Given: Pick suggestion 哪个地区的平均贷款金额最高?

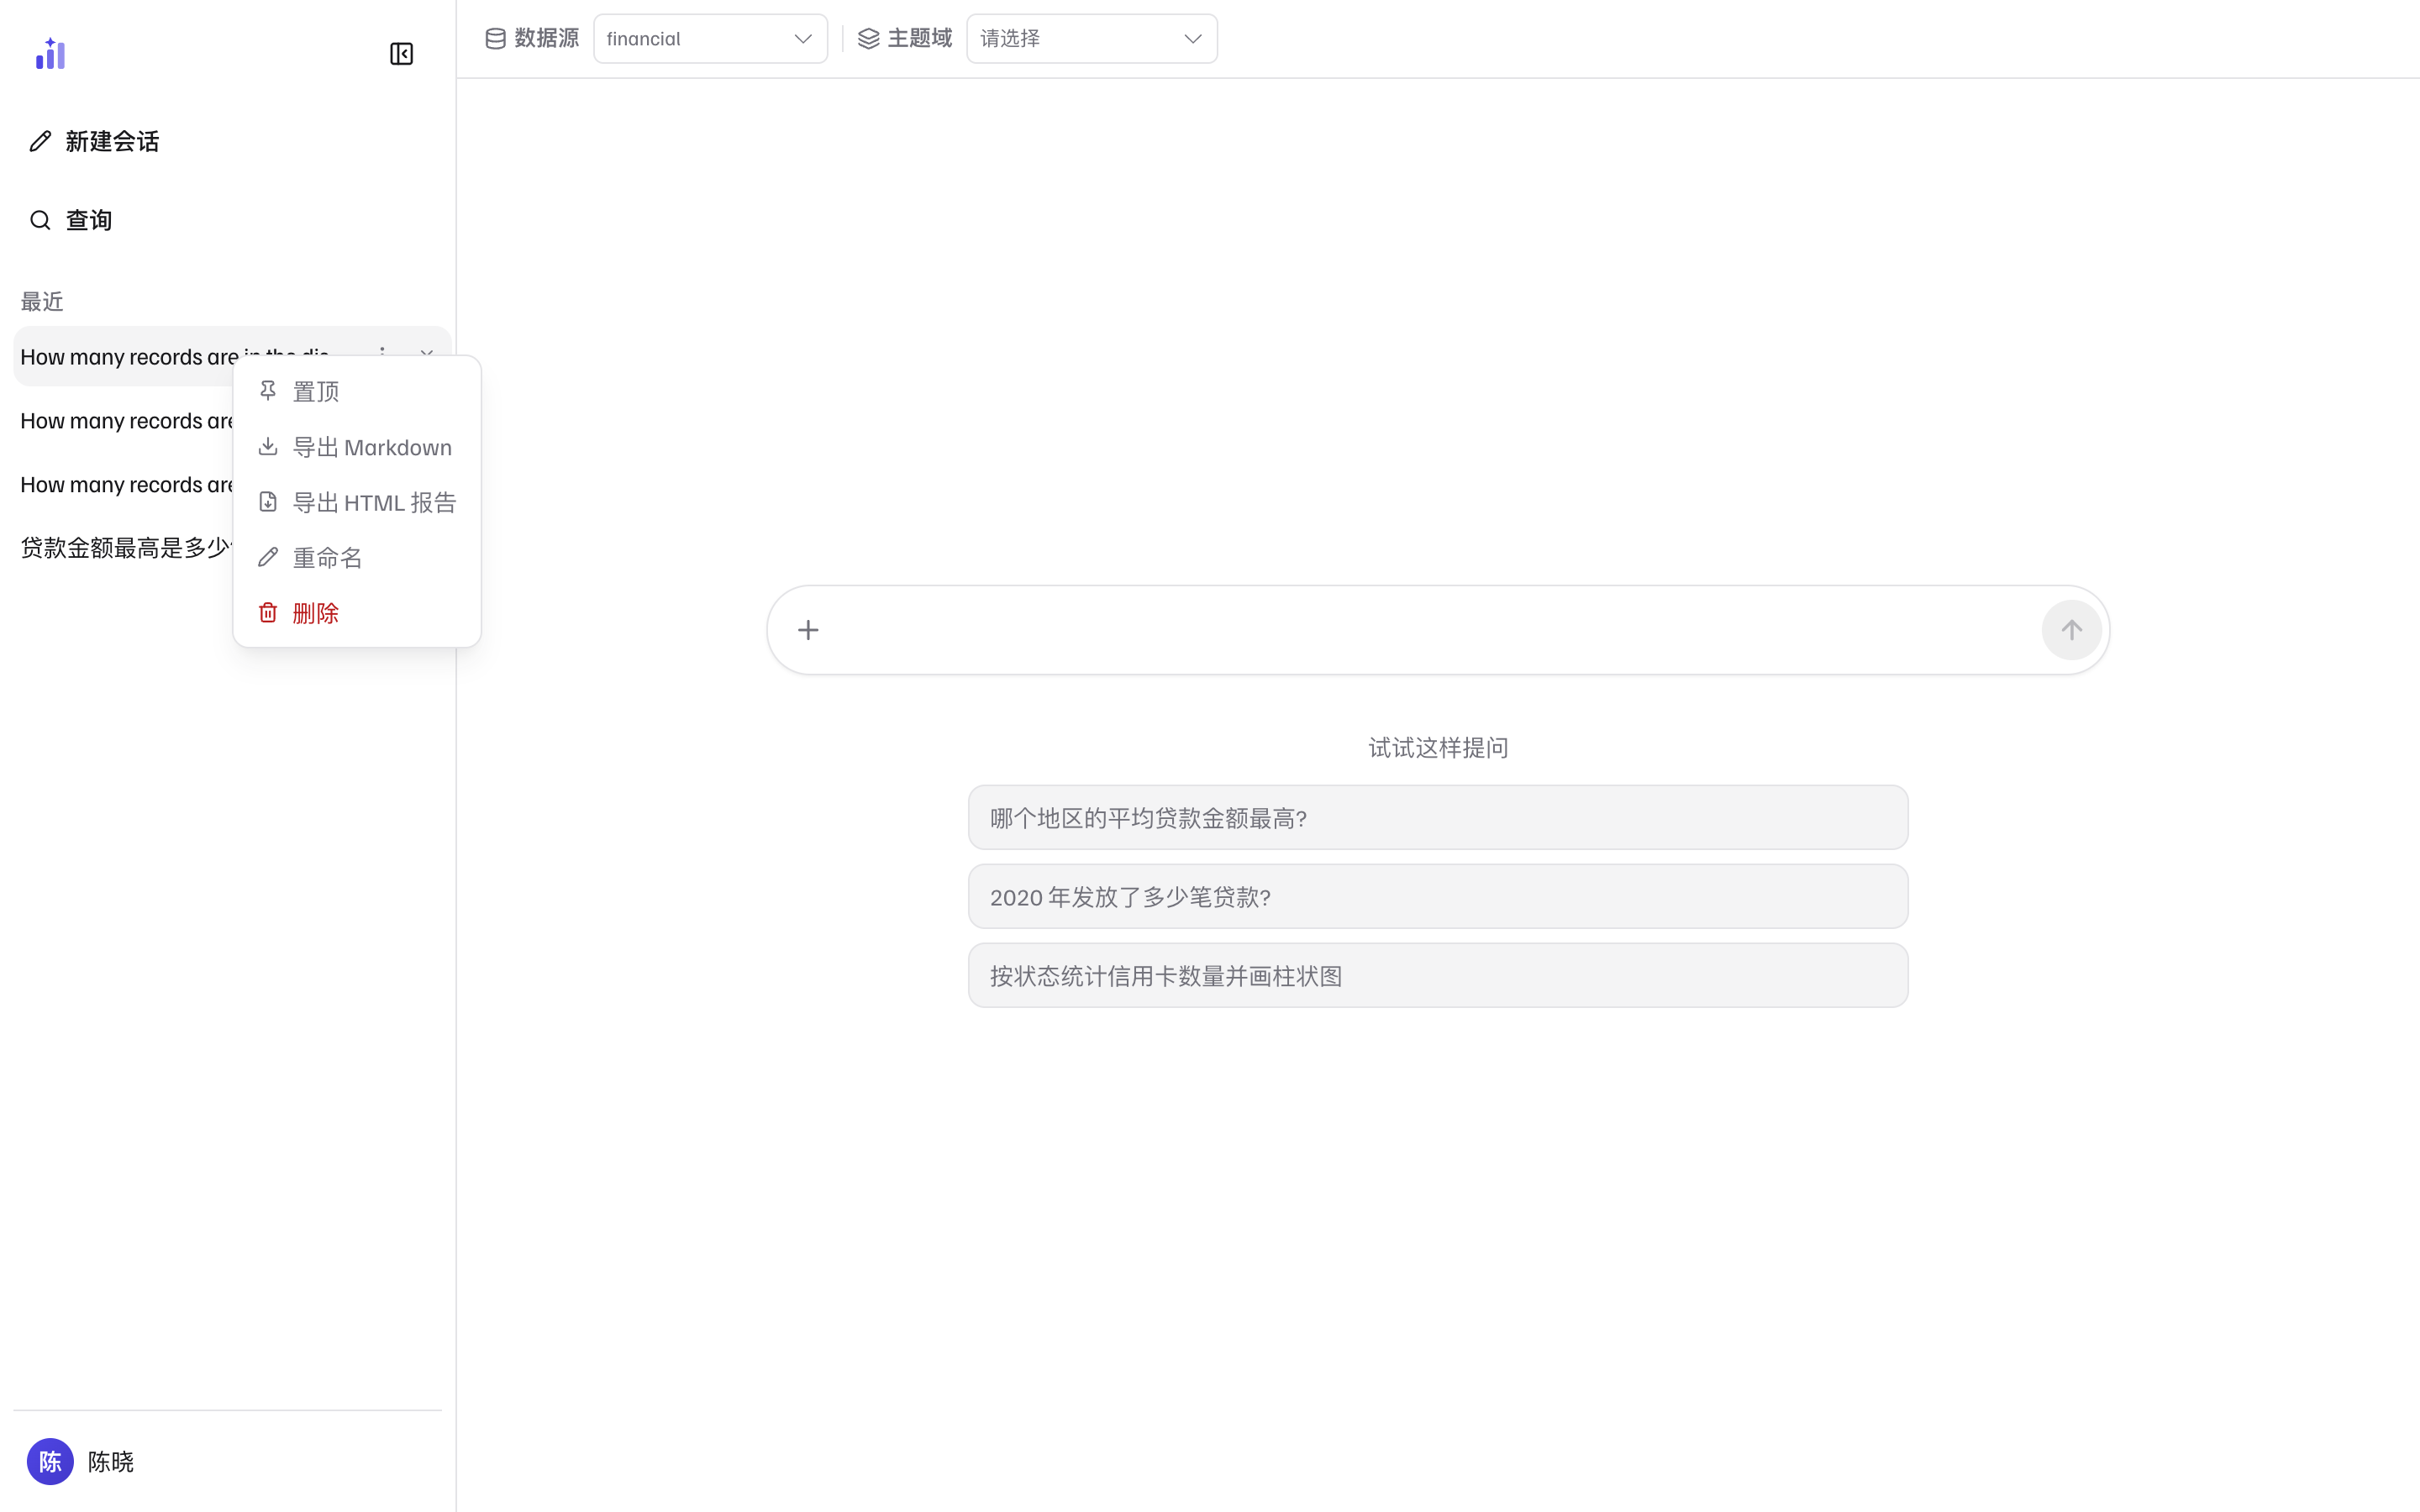Looking at the screenshot, I should click(x=1437, y=818).
